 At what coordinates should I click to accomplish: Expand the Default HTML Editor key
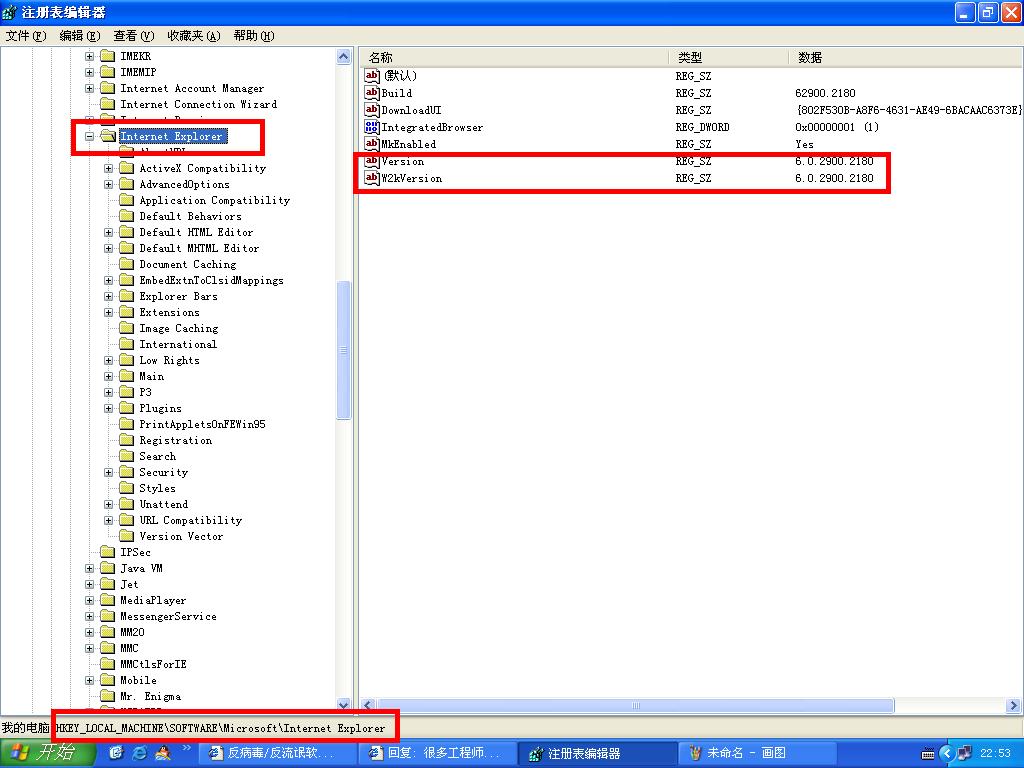[x=108, y=232]
